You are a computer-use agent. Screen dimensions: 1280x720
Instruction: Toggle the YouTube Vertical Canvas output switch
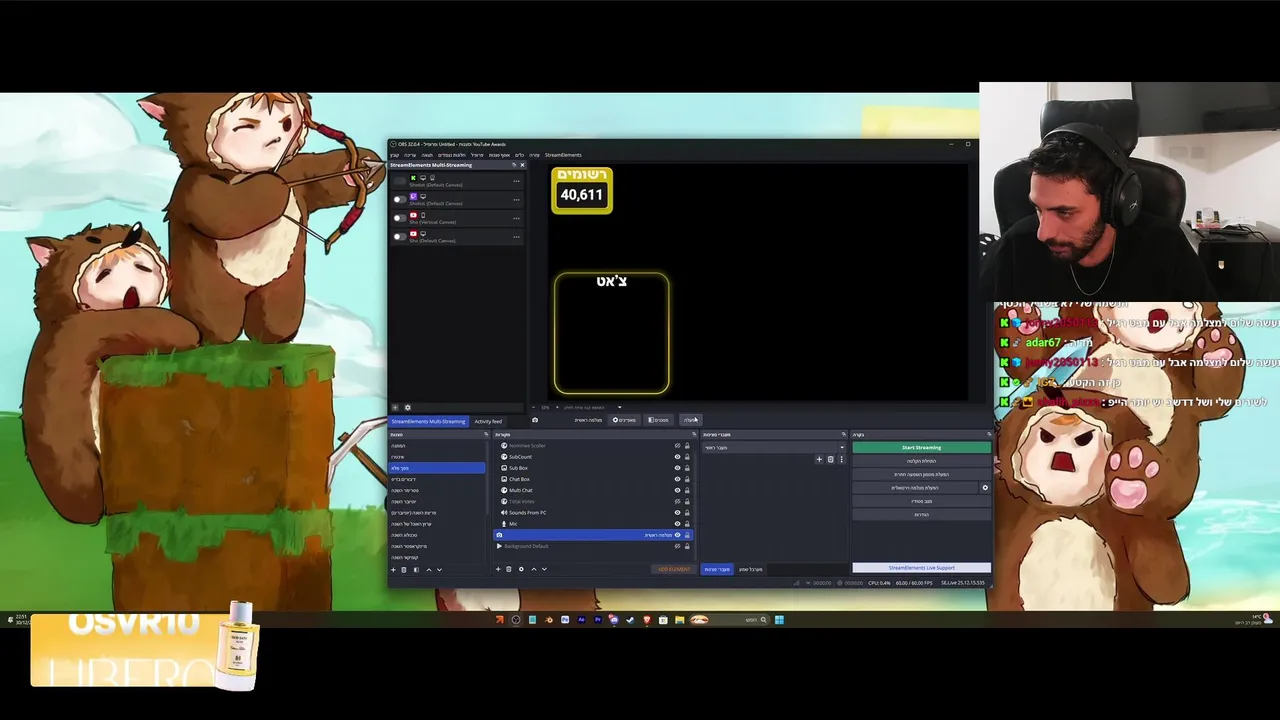point(400,218)
